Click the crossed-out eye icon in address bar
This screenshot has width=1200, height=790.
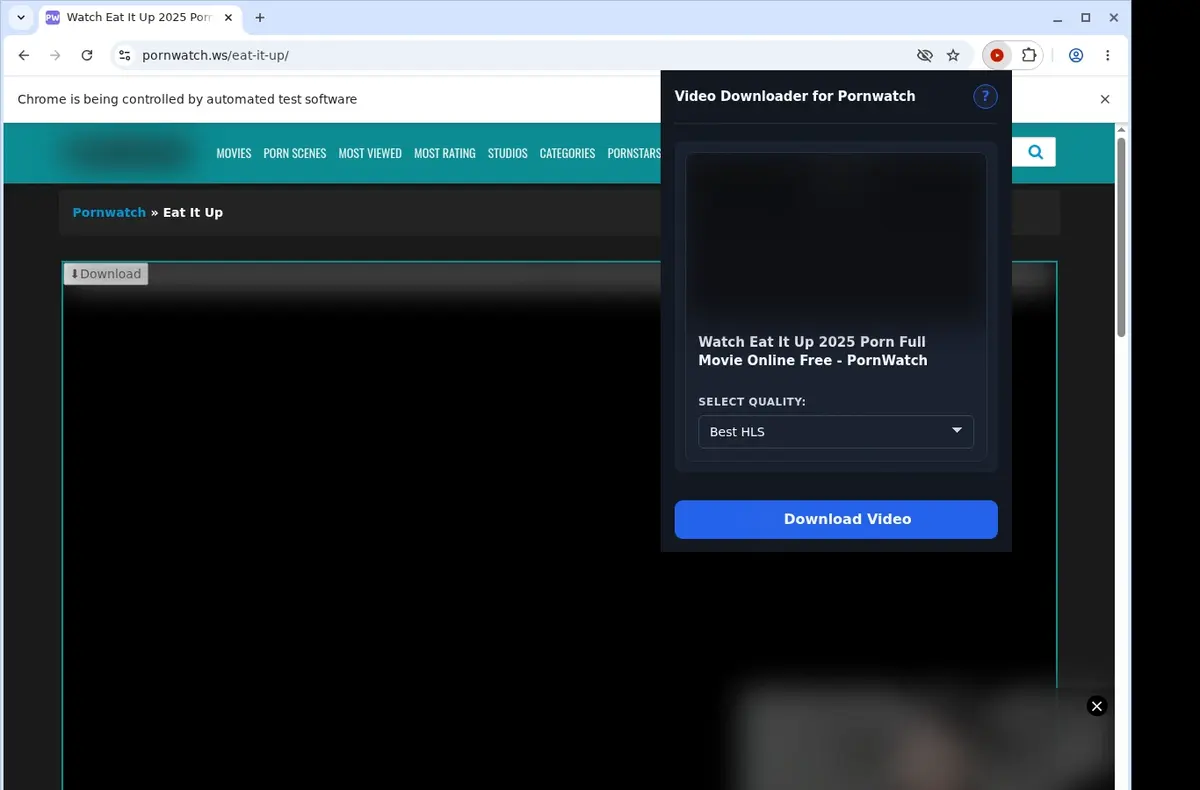point(924,56)
